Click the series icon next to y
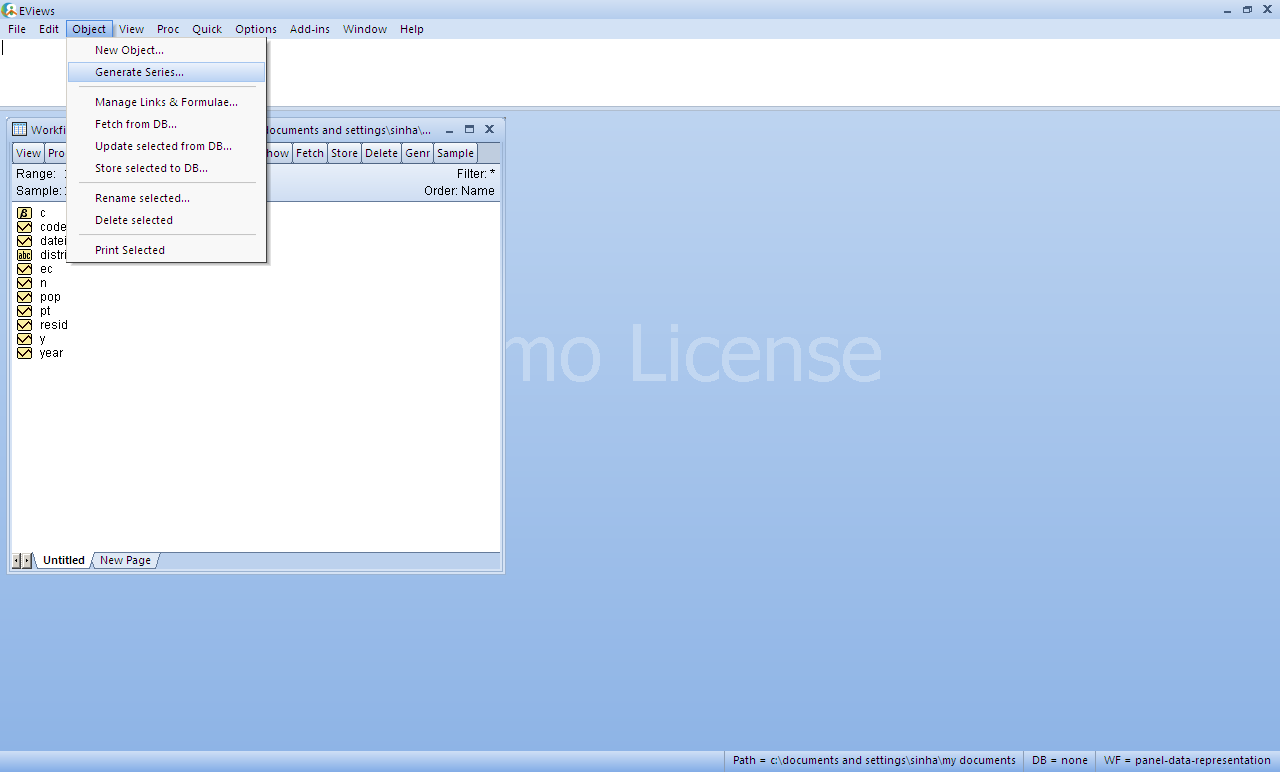Viewport: 1280px width, 772px height. tap(25, 339)
